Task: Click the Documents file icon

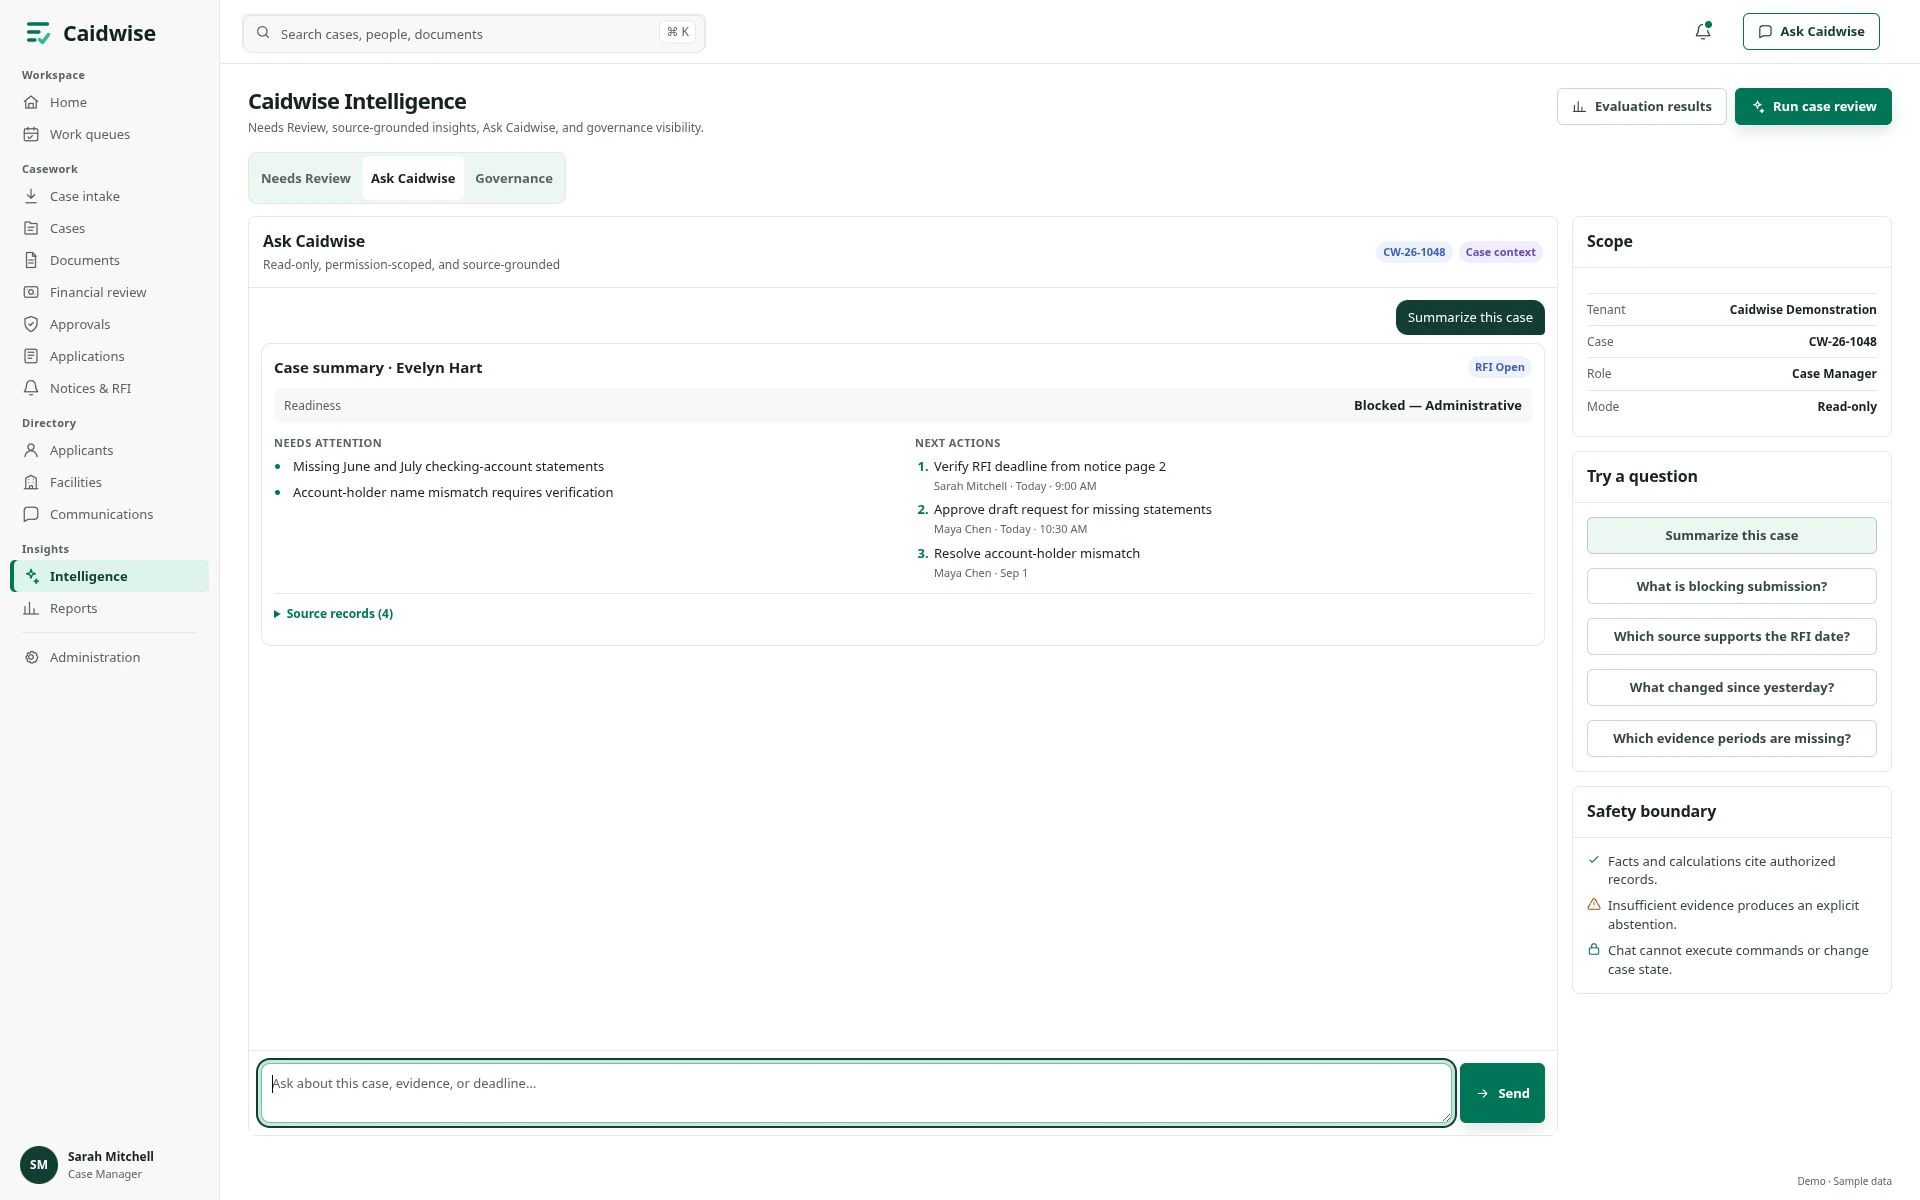Action: click(31, 260)
